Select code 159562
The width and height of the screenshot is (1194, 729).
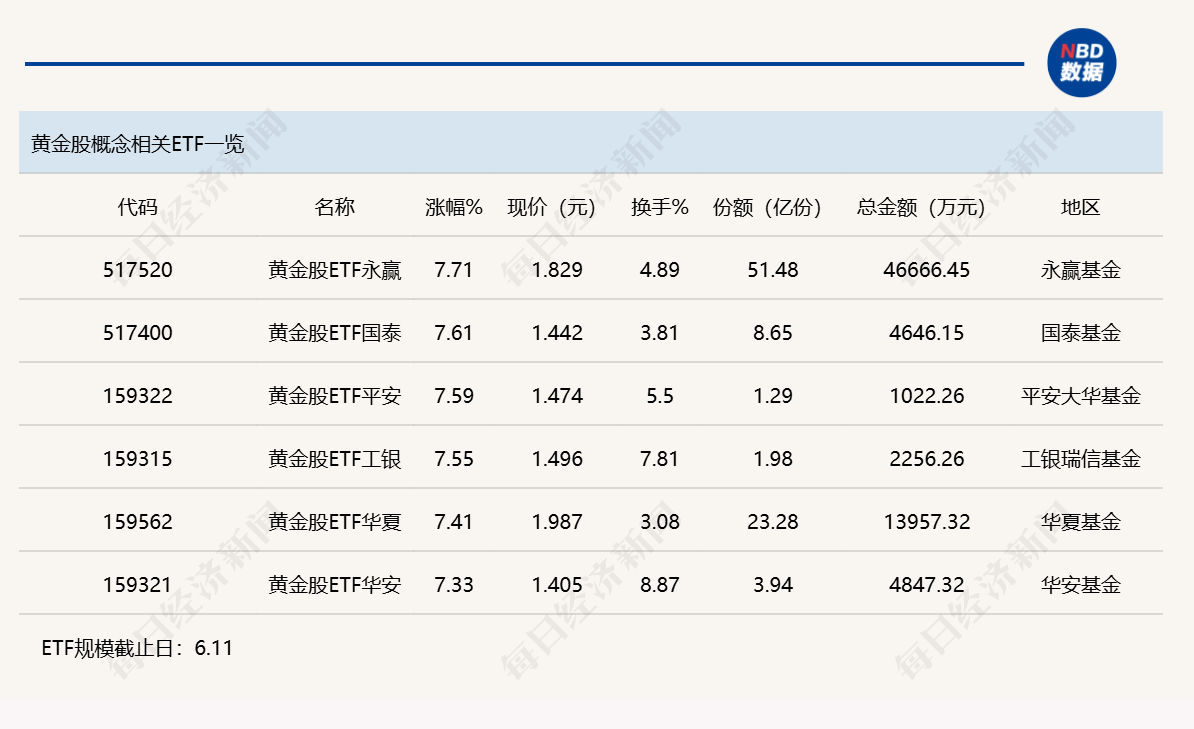tap(138, 522)
